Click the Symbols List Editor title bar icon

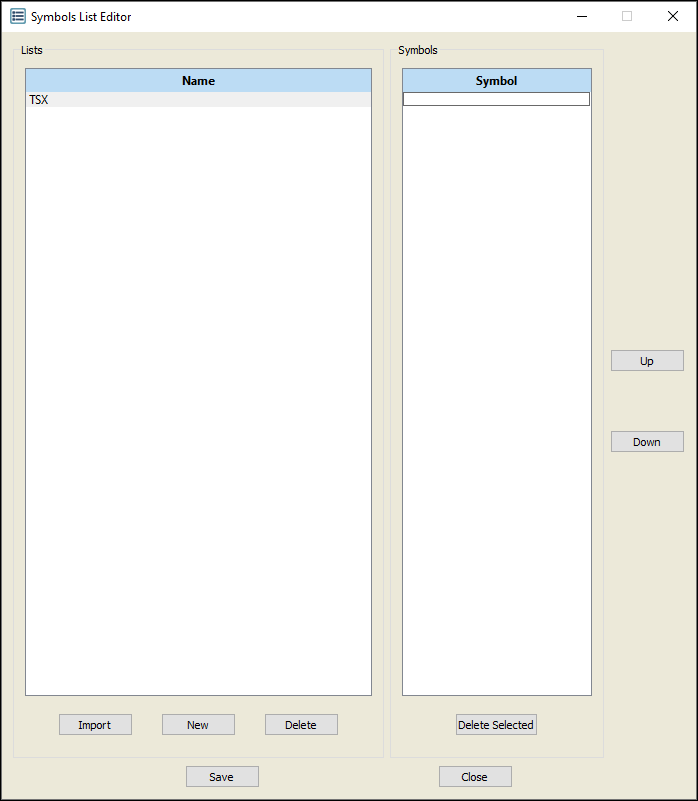[x=18, y=16]
